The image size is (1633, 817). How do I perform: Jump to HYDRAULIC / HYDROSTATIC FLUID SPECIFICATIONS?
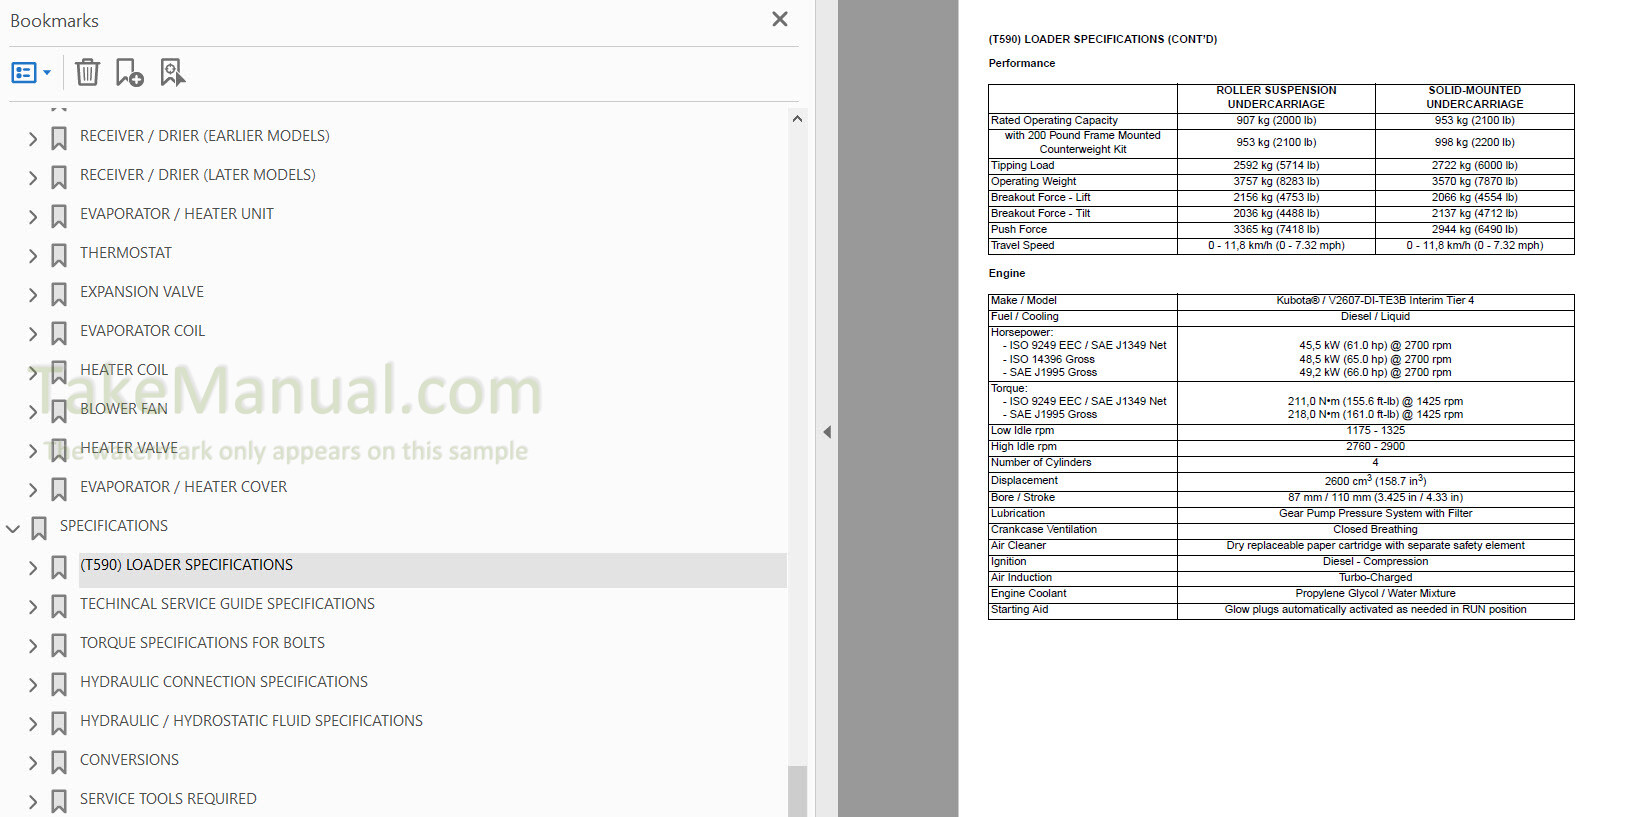251,721
